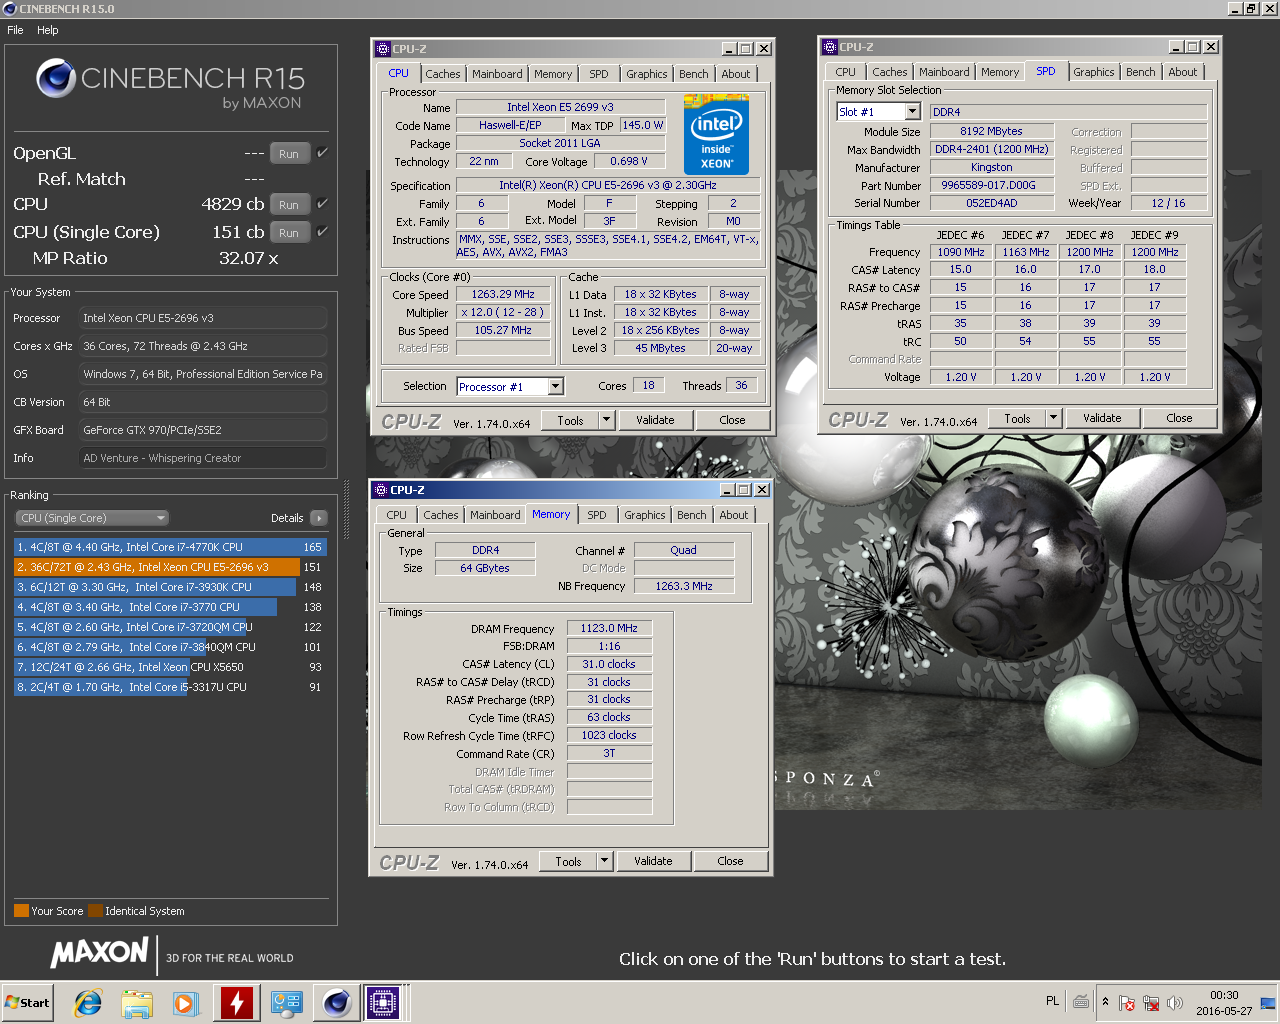Click Close button in CPU-Z Memory window
Image resolution: width=1280 pixels, height=1024 pixels.
(730, 861)
